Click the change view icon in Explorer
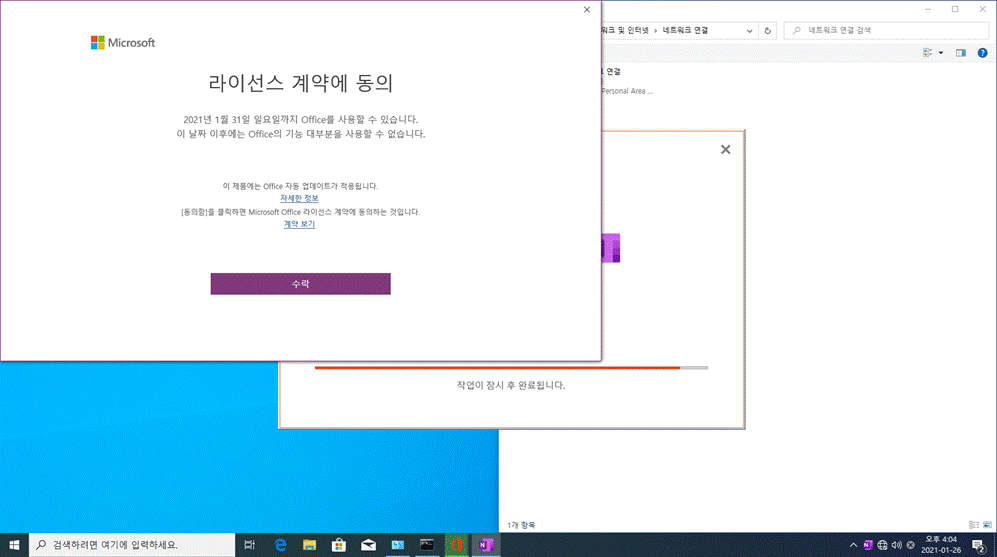 (x=928, y=53)
